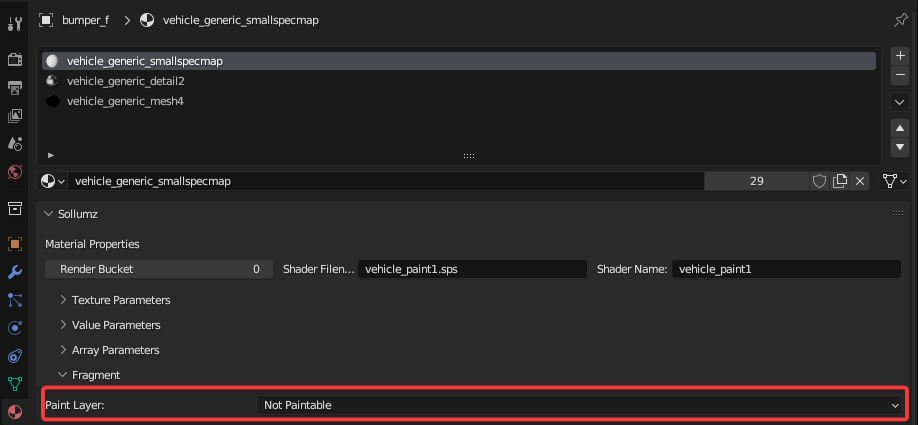Select the vehicle_generic_detail2 material slot

(125, 81)
